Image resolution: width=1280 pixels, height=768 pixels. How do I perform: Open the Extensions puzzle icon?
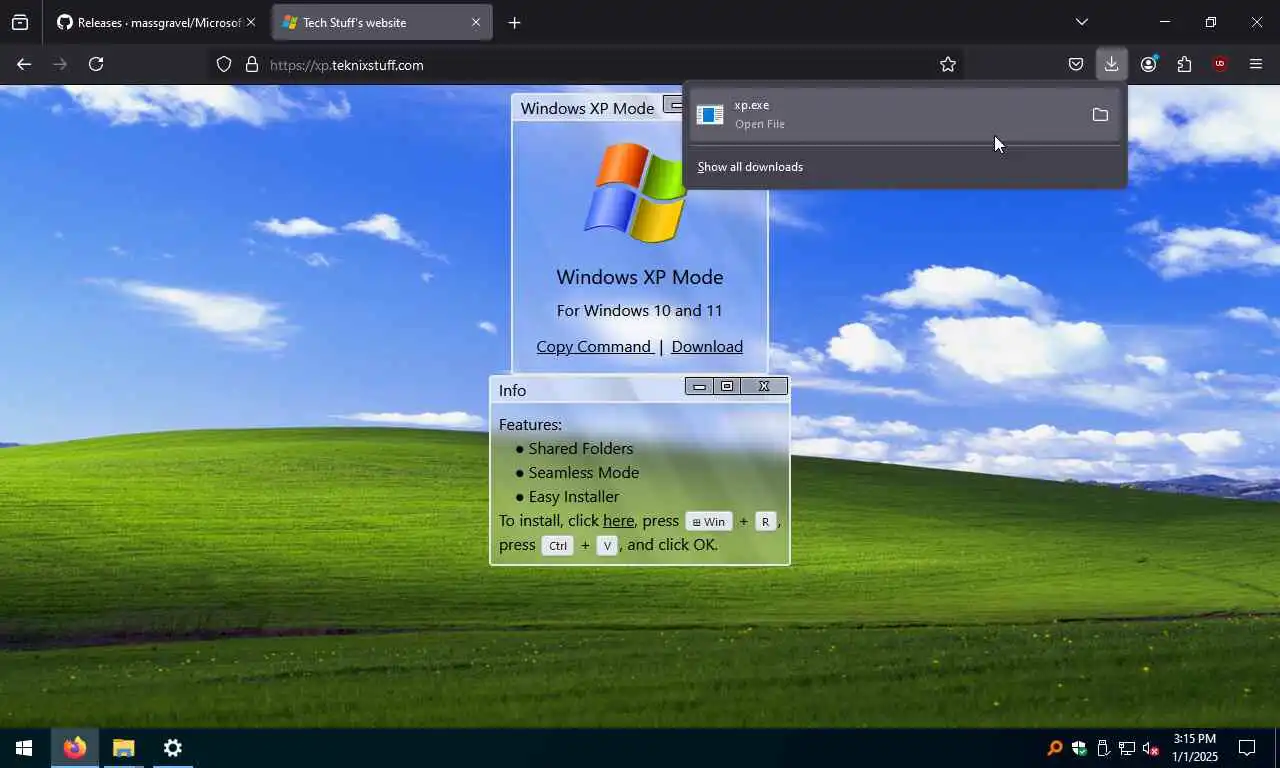point(1184,64)
